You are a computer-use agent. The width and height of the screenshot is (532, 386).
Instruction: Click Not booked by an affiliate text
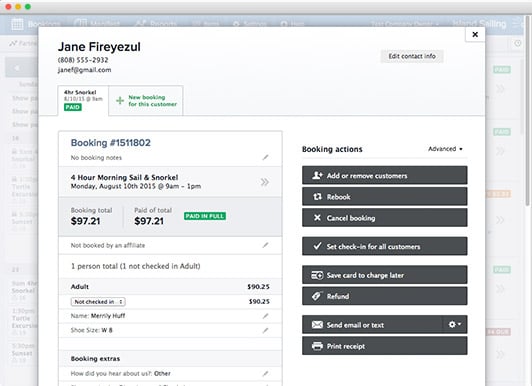[x=108, y=245]
